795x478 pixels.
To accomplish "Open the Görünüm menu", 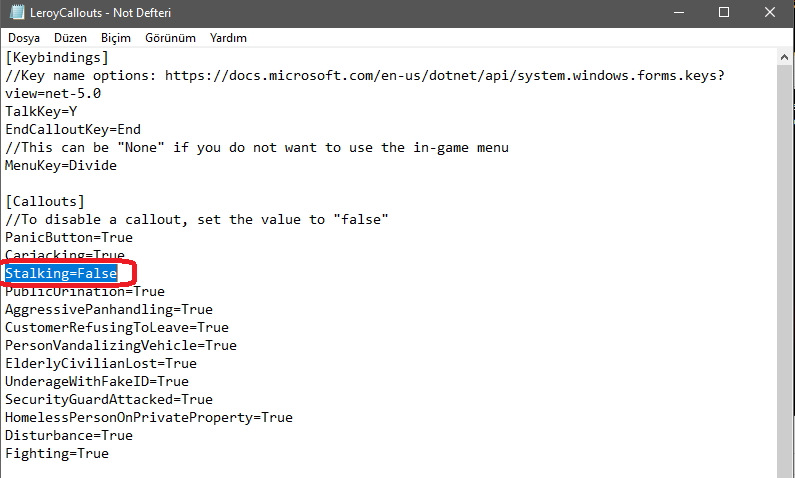I will tap(170, 38).
